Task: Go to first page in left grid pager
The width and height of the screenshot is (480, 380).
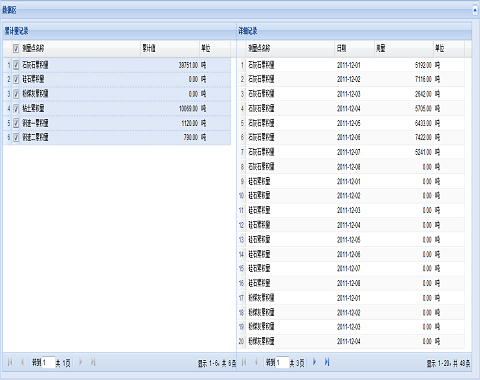Action: coord(10,362)
